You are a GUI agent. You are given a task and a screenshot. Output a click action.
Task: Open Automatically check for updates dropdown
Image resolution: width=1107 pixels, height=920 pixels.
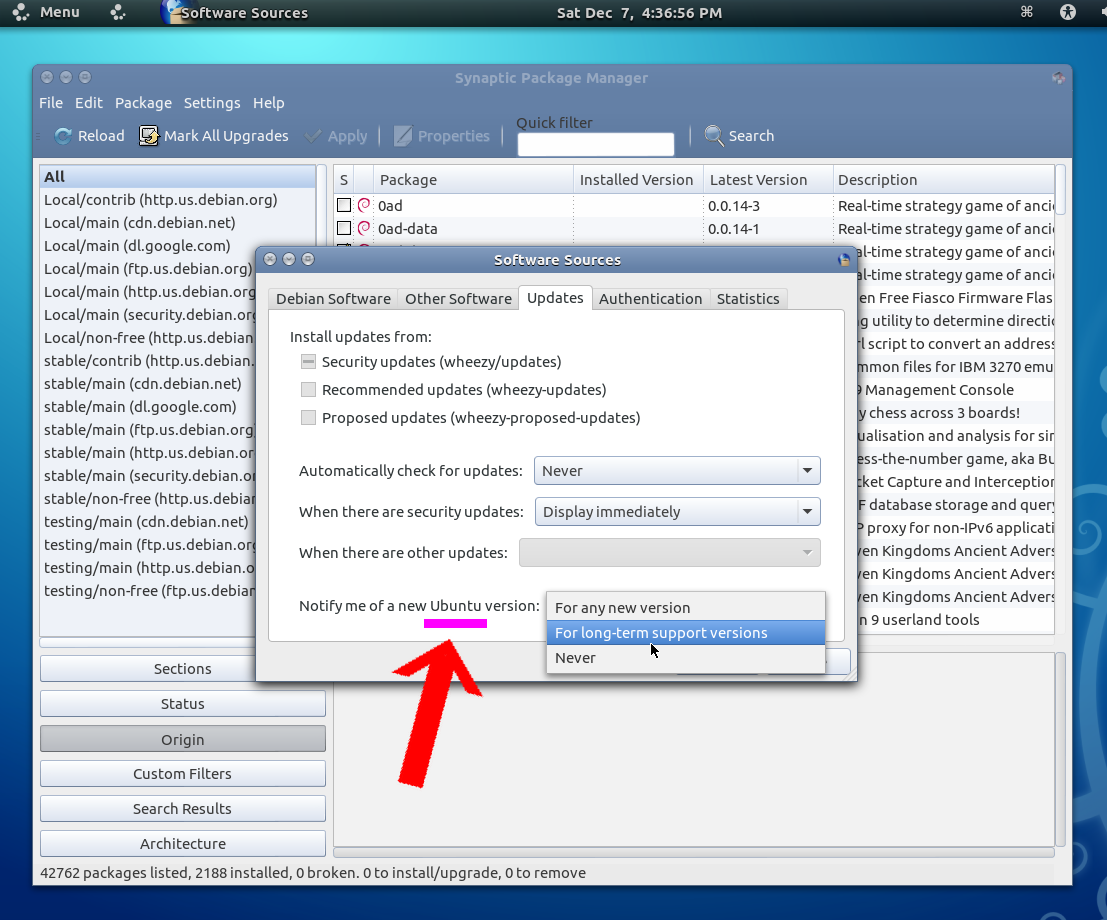(x=677, y=471)
